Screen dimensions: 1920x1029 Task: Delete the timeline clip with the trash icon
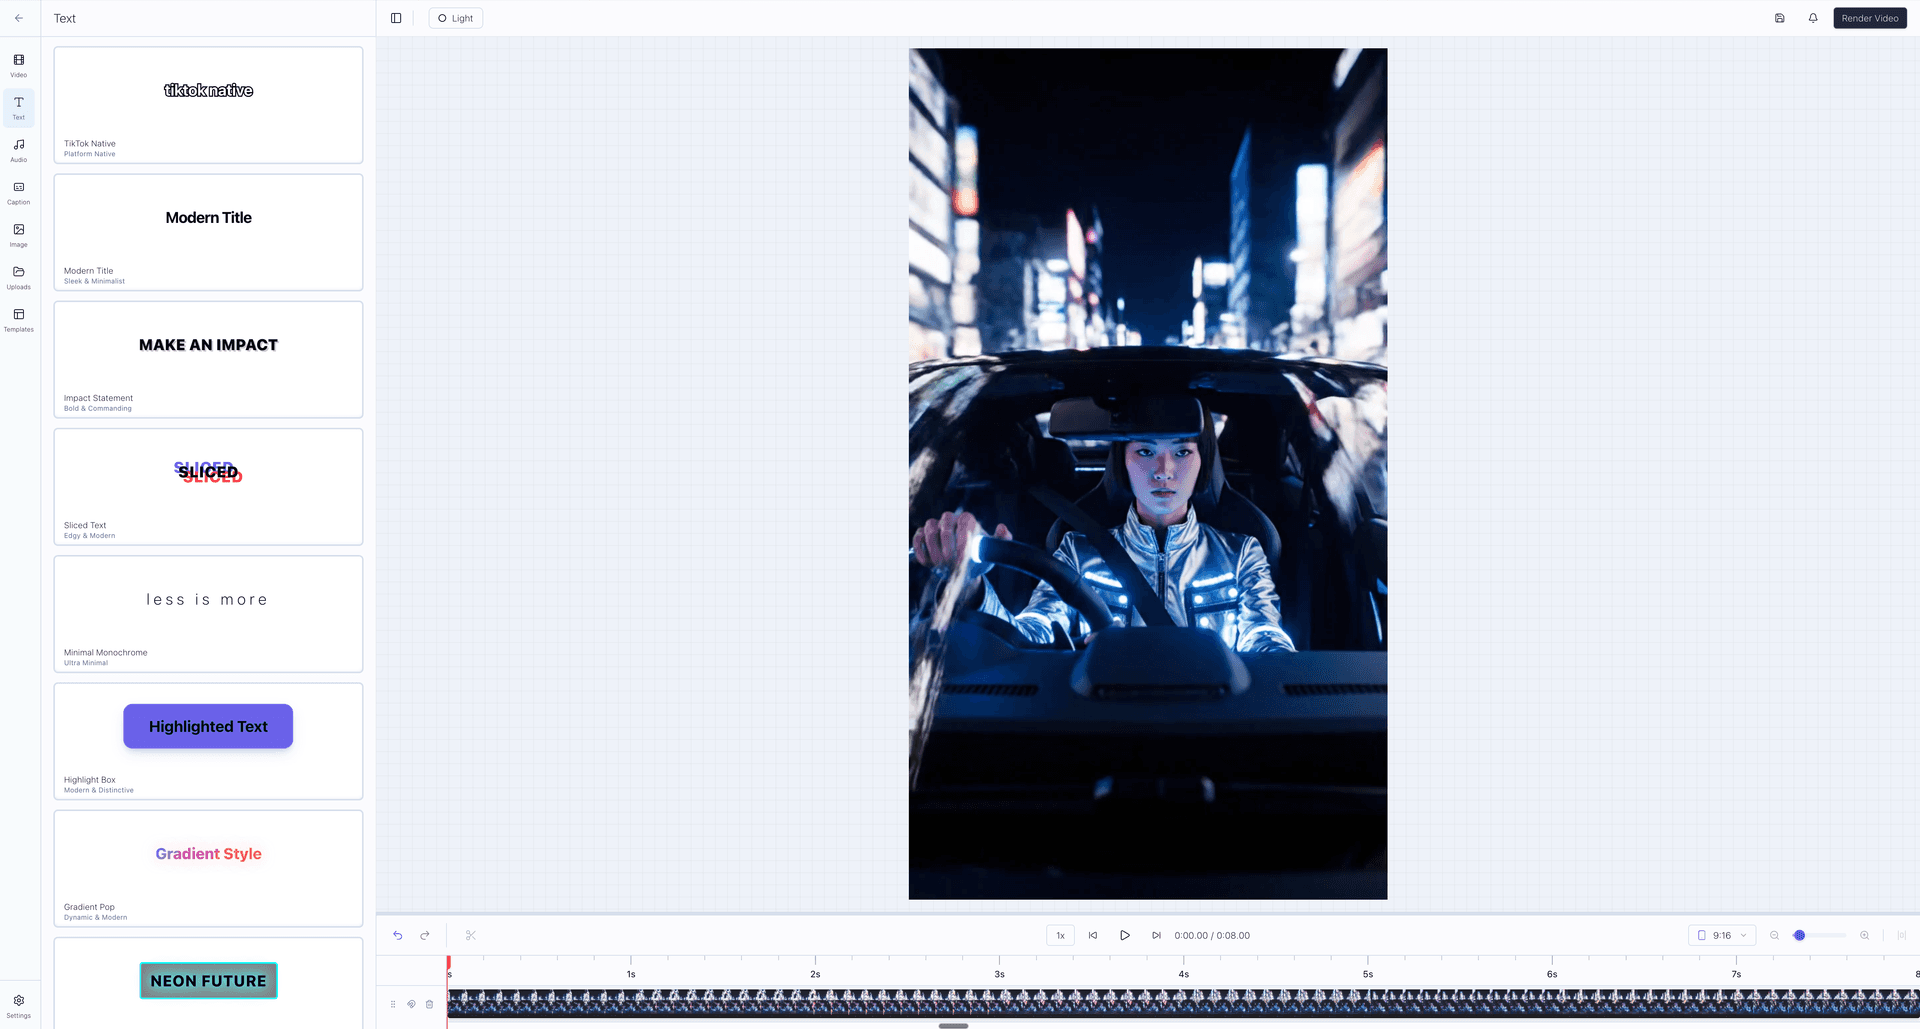pyautogui.click(x=429, y=1004)
